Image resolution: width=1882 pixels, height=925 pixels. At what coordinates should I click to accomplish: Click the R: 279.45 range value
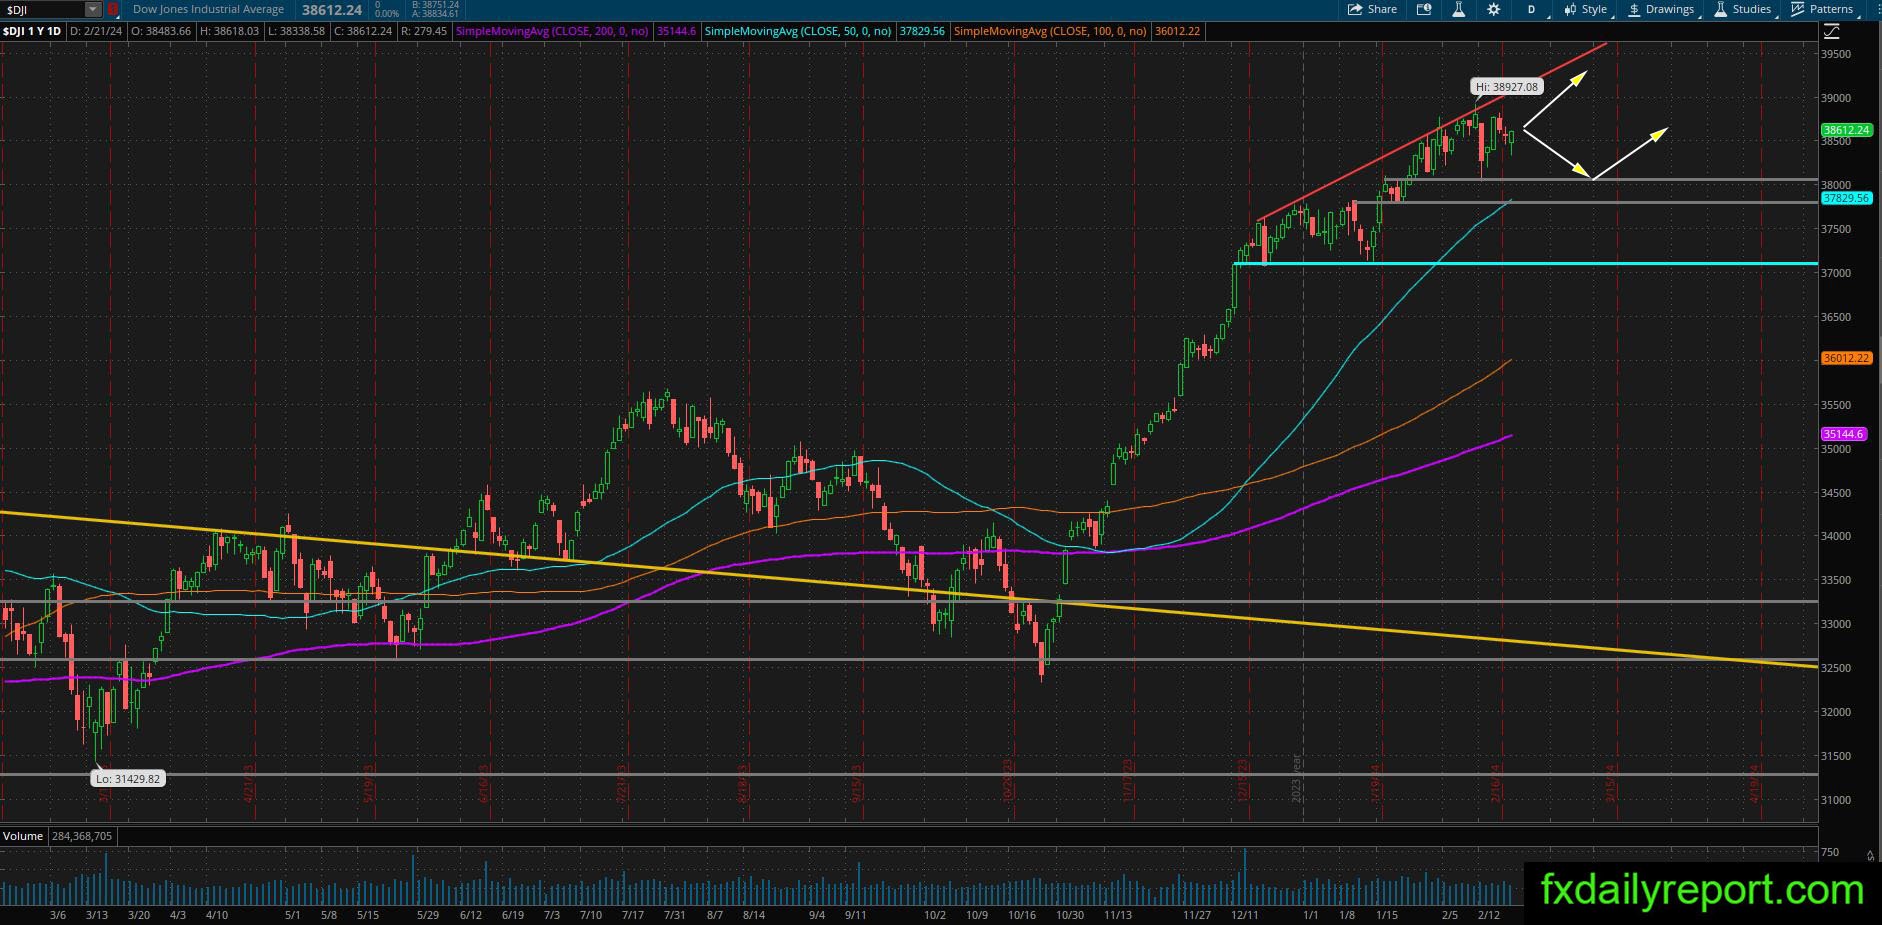(x=426, y=31)
